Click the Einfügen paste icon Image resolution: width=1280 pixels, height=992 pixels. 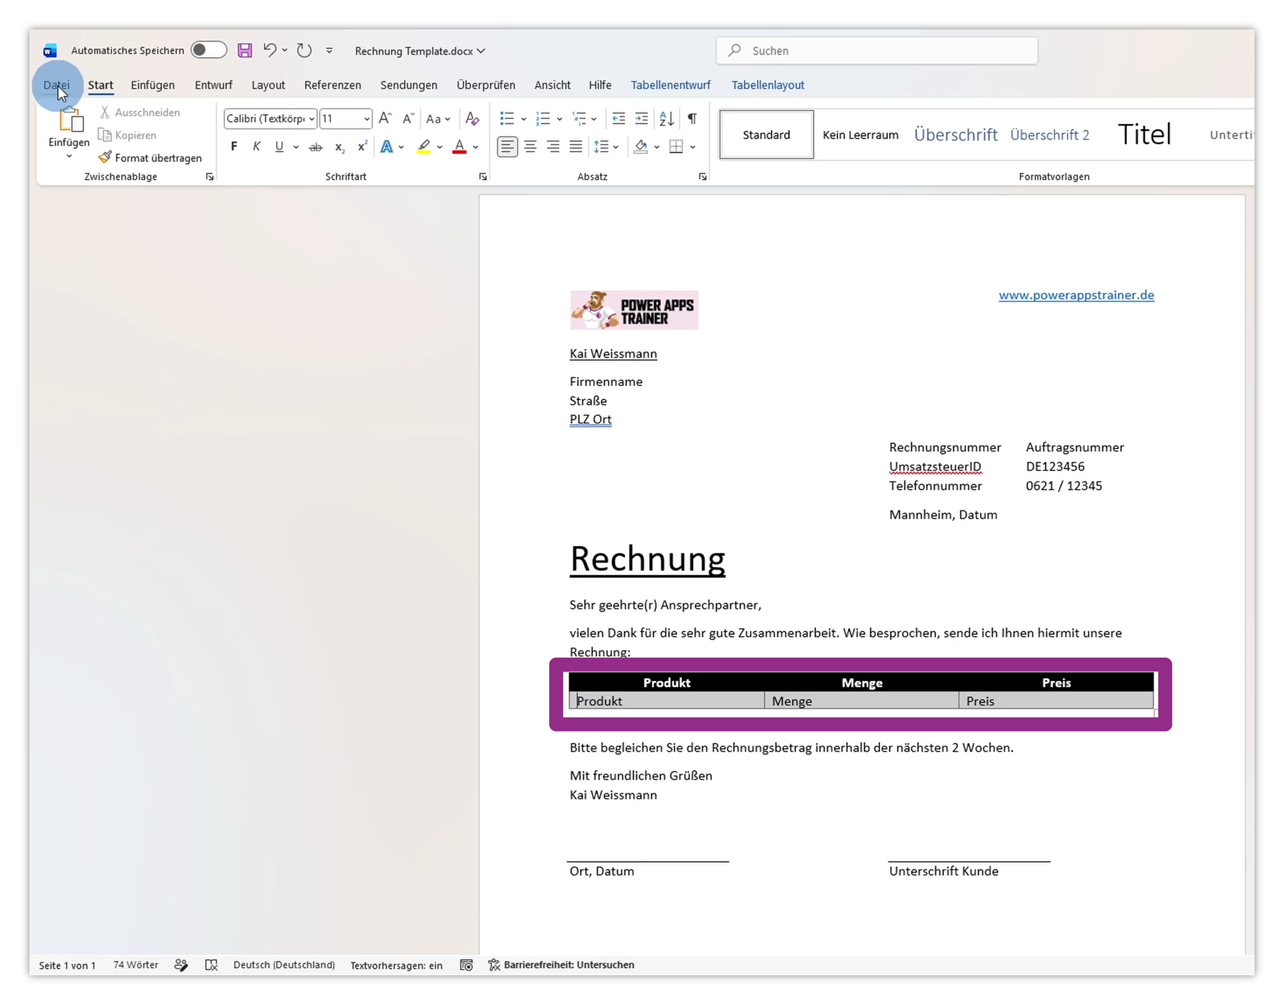(69, 122)
